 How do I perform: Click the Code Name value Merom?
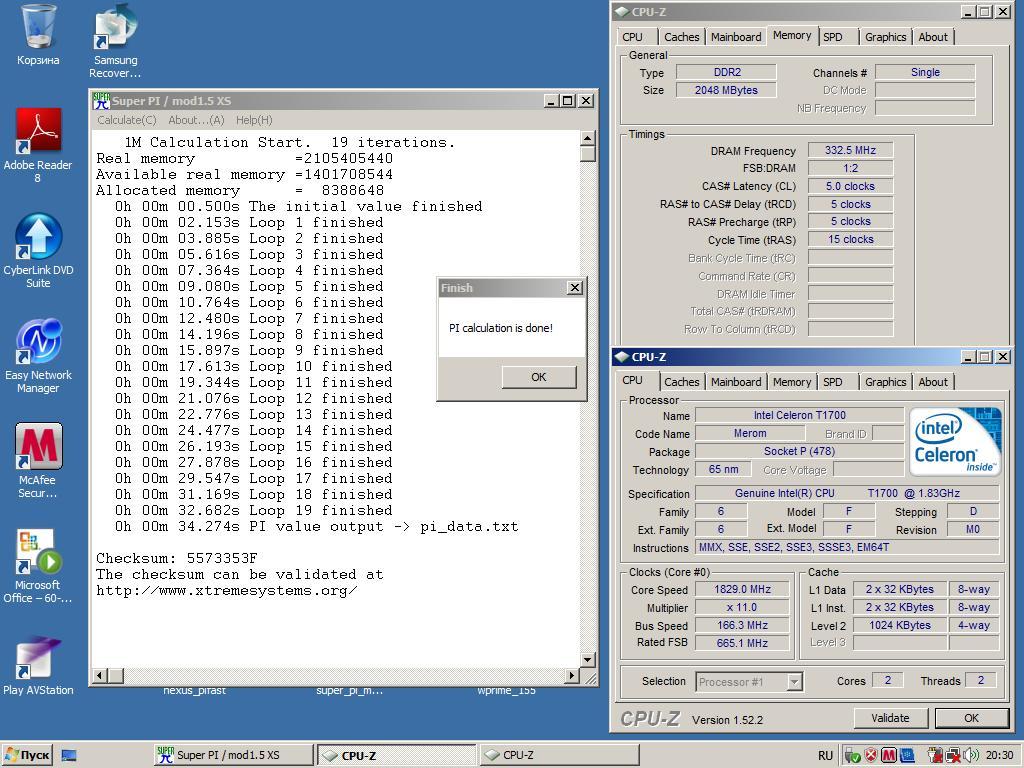coord(750,433)
